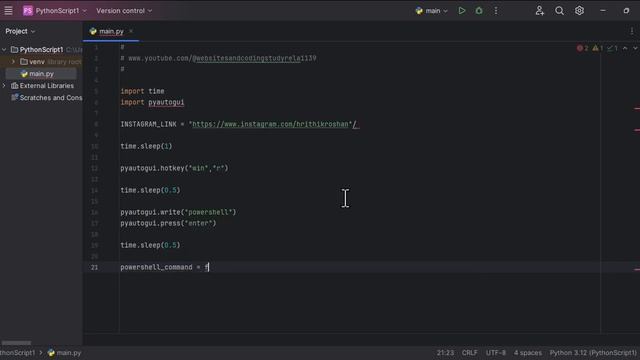Click the typo count indicator
The width and height of the screenshot is (640, 360).
click(x=612, y=48)
